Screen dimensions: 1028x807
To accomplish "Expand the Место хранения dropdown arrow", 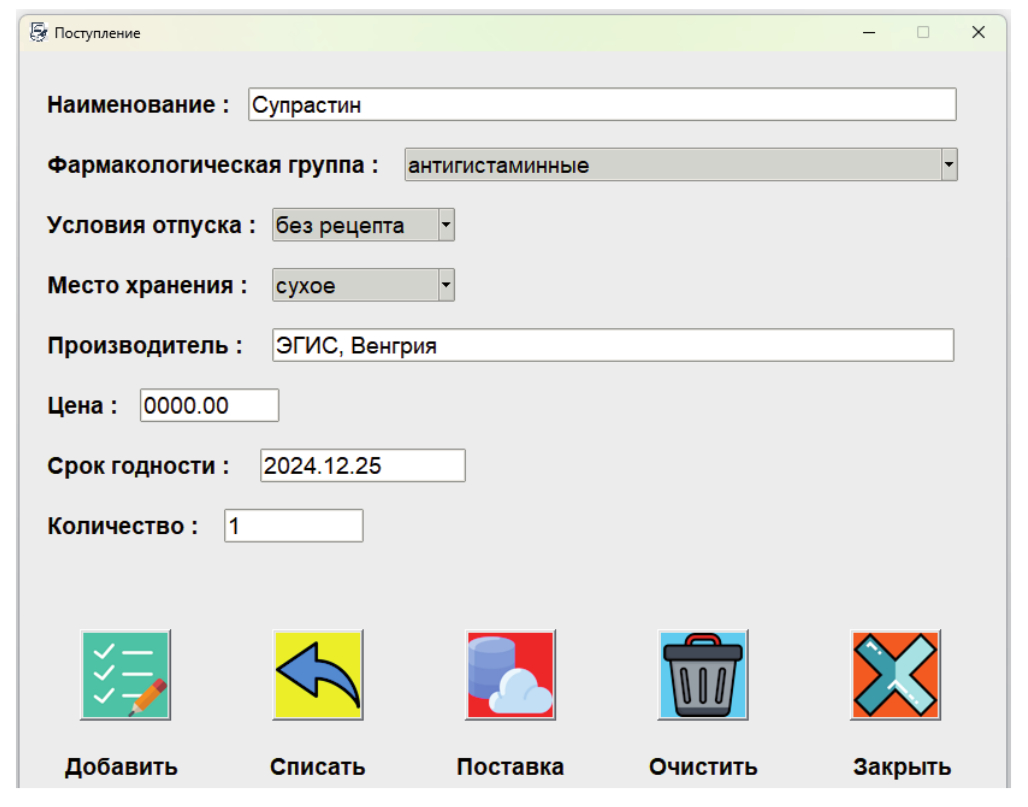I will [x=446, y=285].
